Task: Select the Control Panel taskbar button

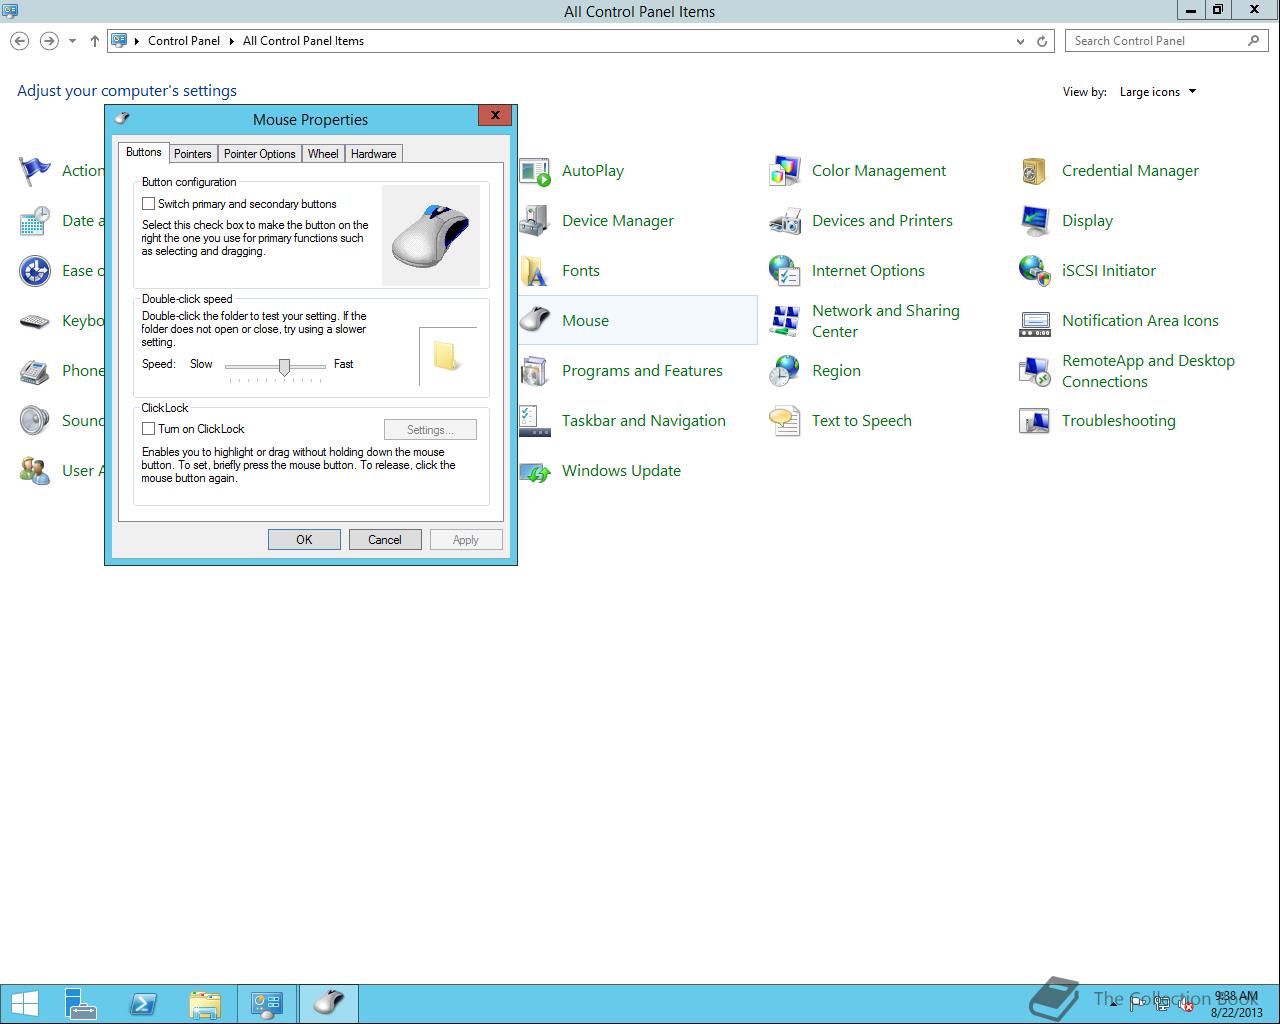Action: (267, 1004)
